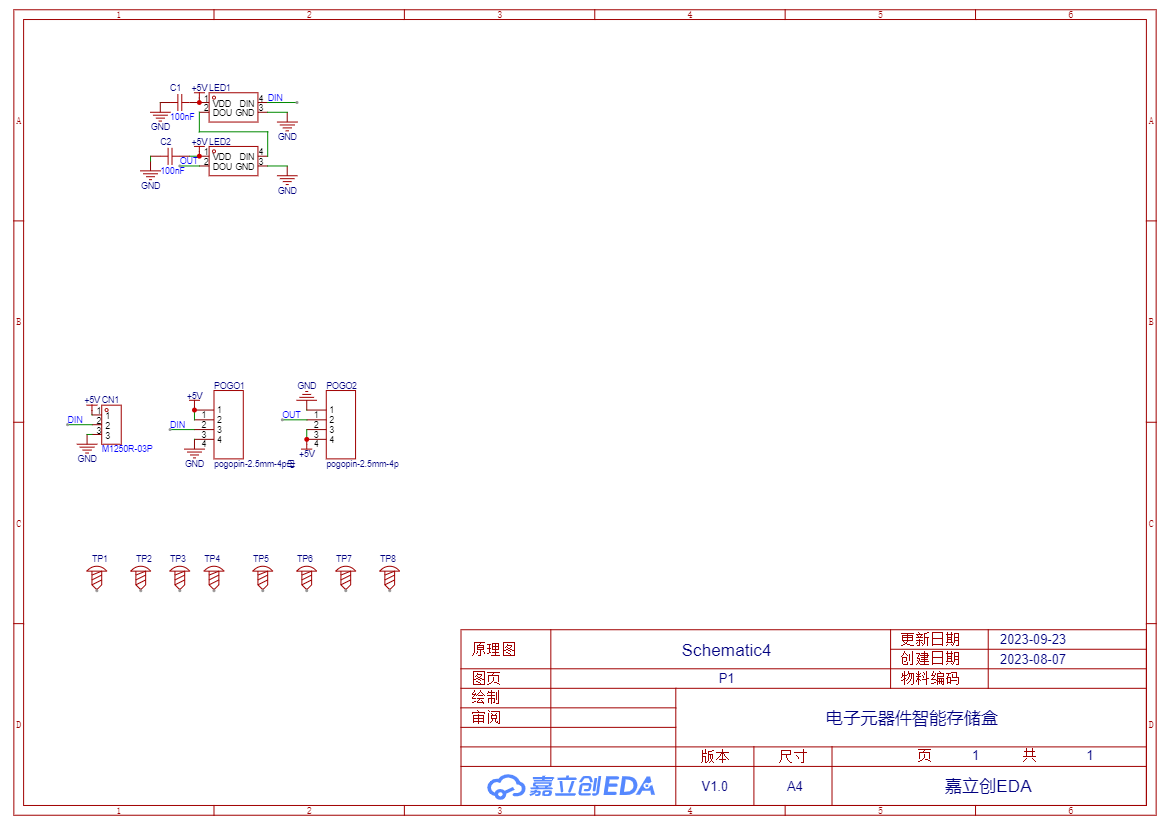Screen dimensions: 1170x825
Task: Click the POGO2 connector body
Action: [341, 424]
